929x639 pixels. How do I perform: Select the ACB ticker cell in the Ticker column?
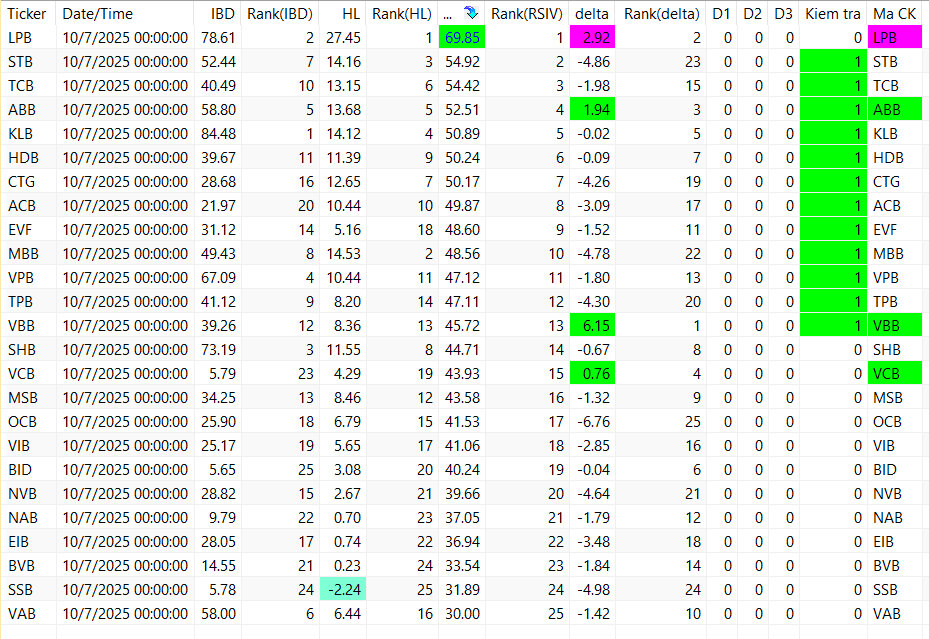tap(28, 205)
